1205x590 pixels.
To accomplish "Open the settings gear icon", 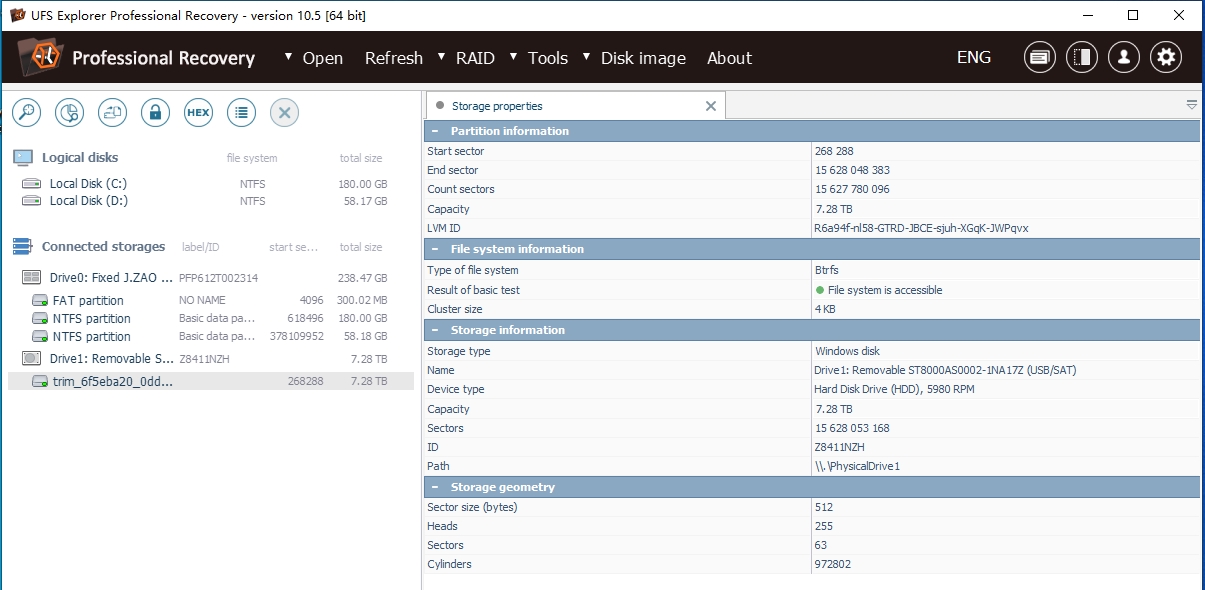I will tap(1166, 57).
